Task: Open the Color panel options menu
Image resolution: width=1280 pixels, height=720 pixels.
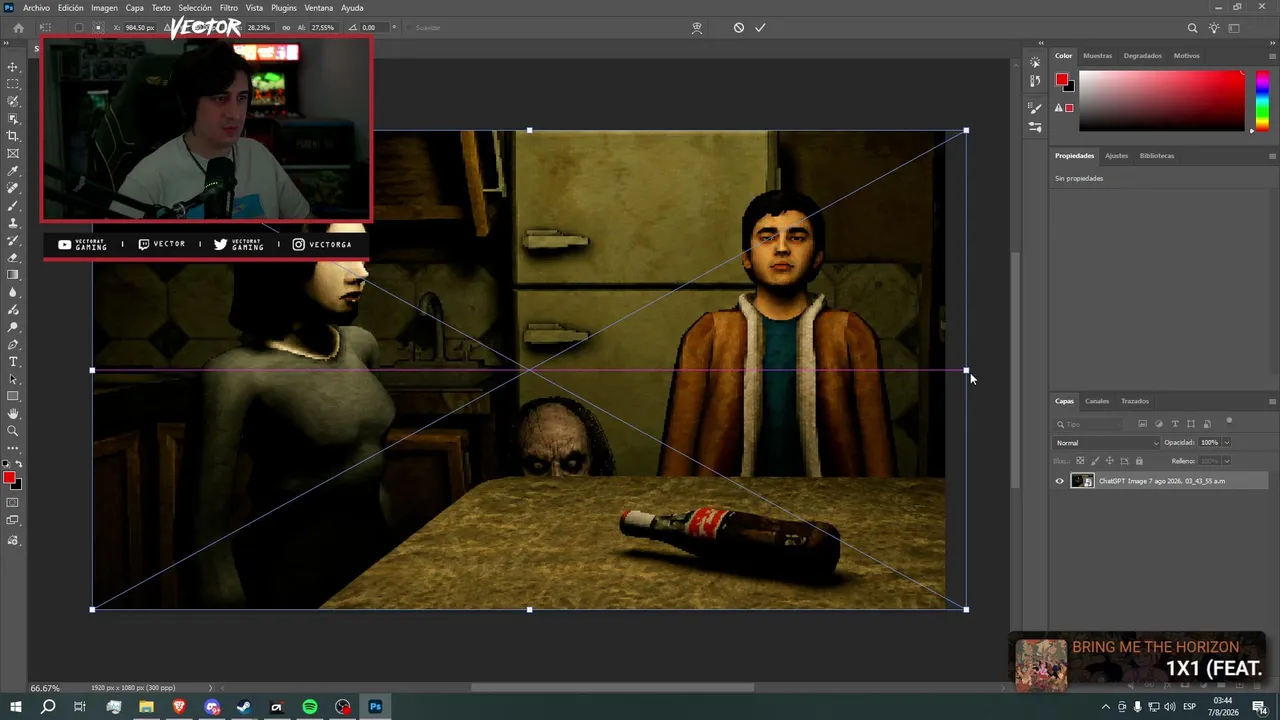Action: pyautogui.click(x=1272, y=56)
